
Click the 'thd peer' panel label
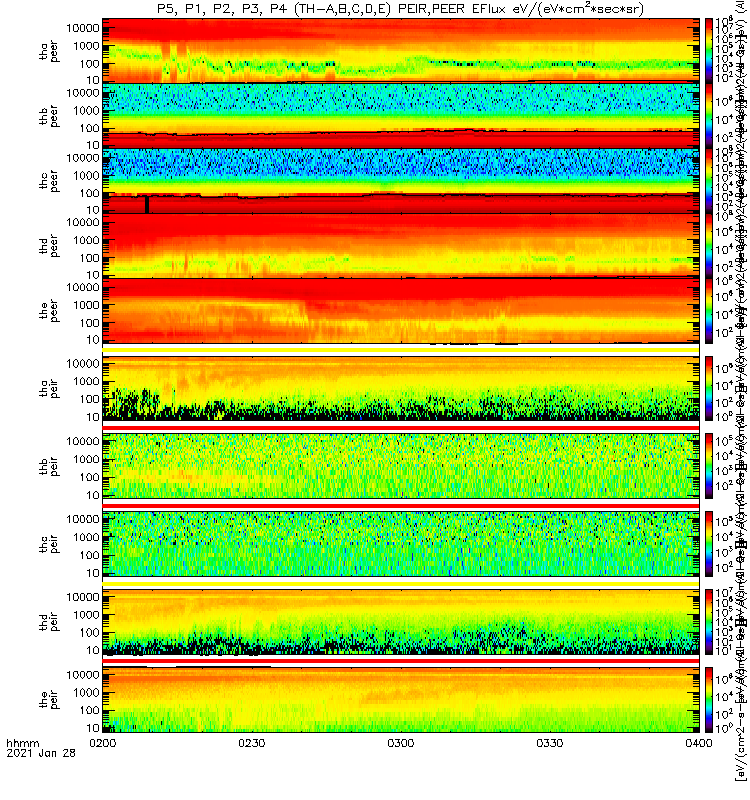coord(49,246)
